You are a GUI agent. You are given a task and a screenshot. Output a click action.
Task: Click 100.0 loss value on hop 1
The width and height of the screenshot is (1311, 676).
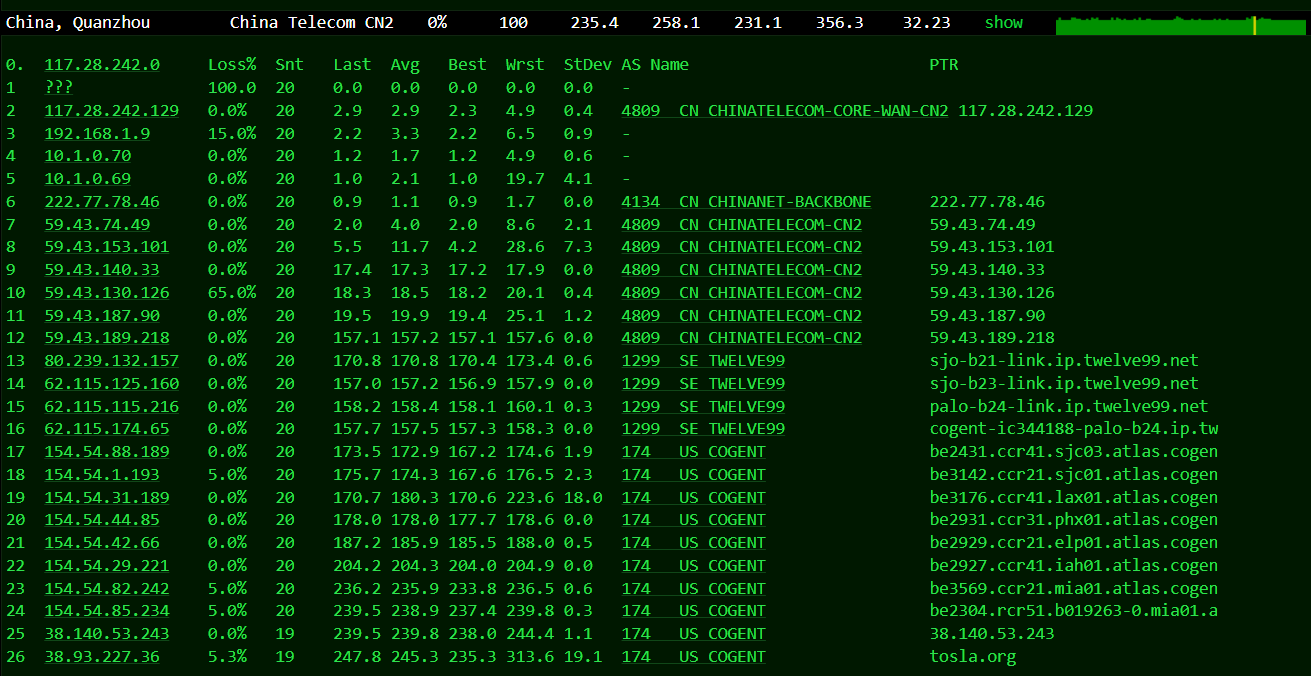232,87
